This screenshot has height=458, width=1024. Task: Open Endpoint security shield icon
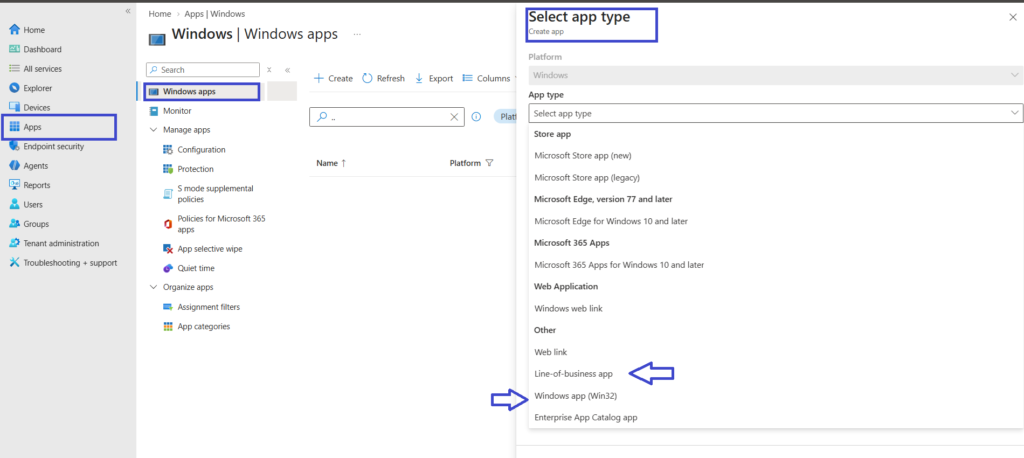(14, 146)
